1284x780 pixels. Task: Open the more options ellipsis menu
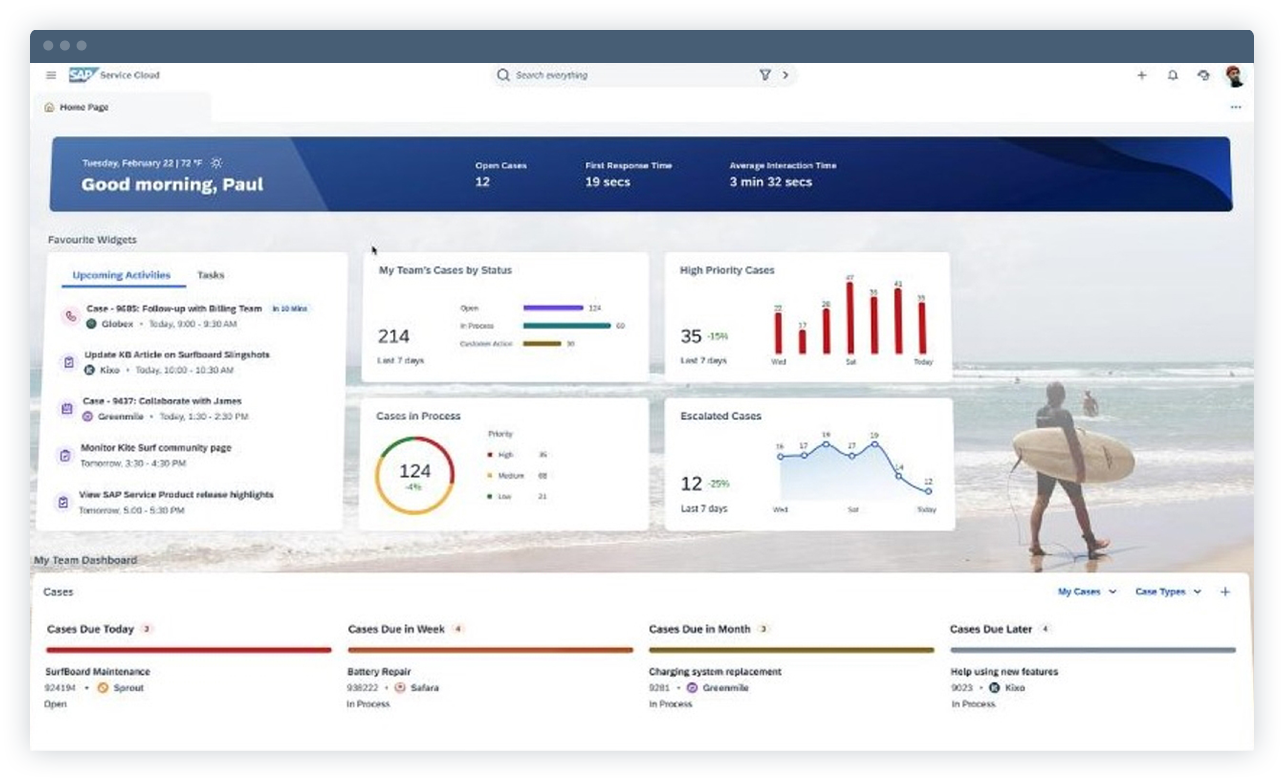point(1234,106)
